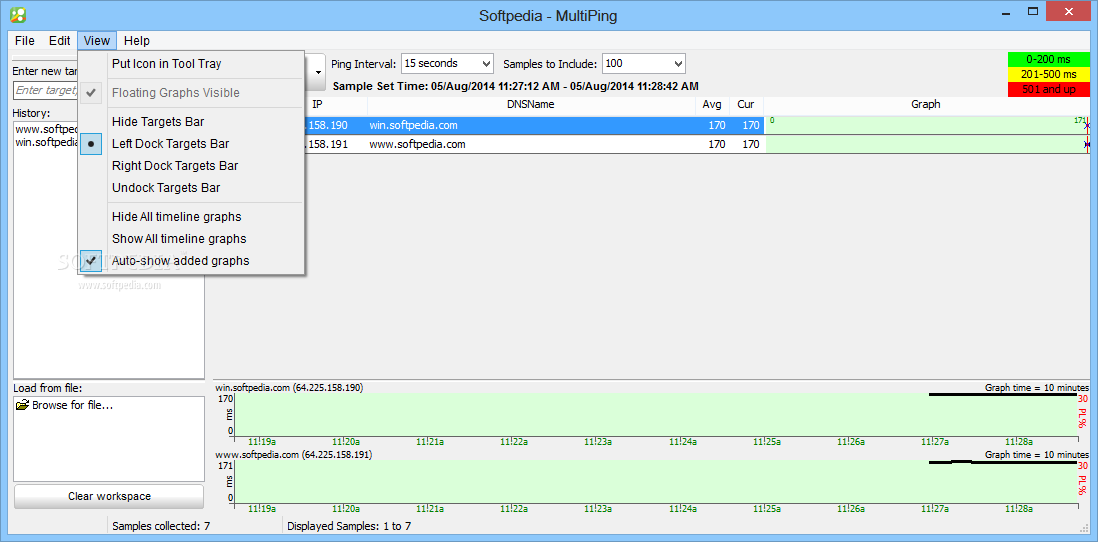Image resolution: width=1098 pixels, height=542 pixels.
Task: Click the green 0-200 ms legend swatch
Action: [1049, 59]
